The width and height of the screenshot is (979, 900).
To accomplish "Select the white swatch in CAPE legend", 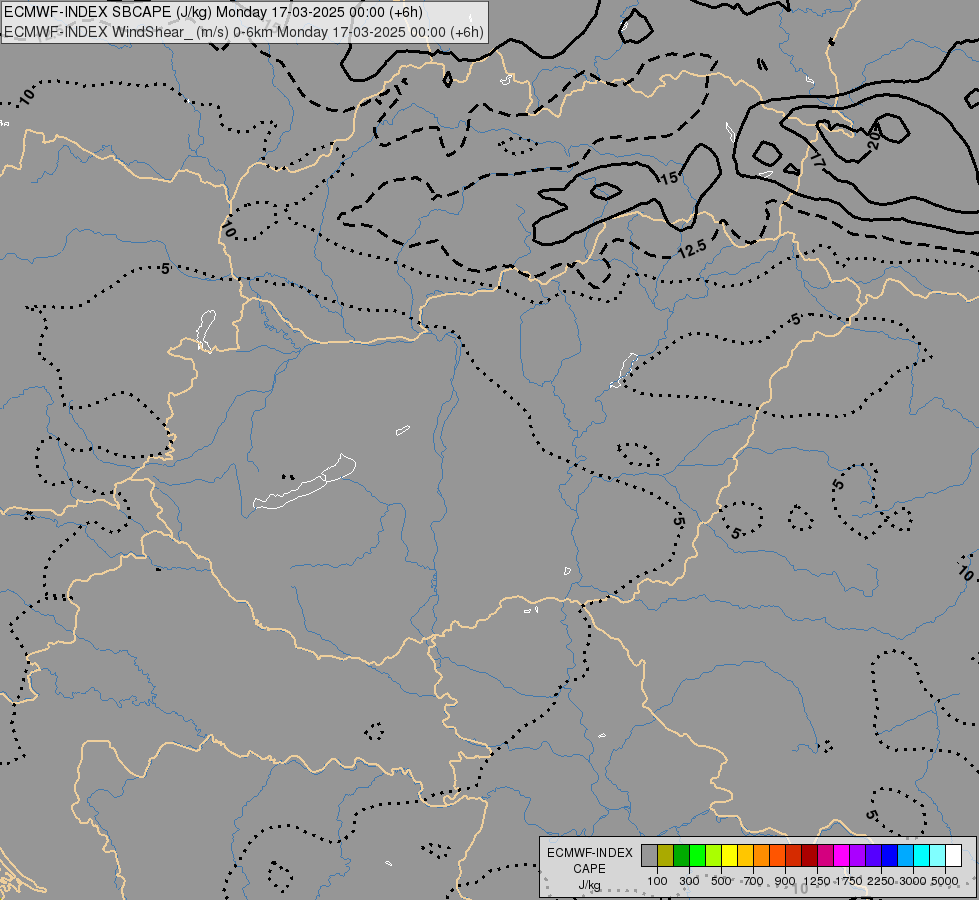I will (953, 855).
